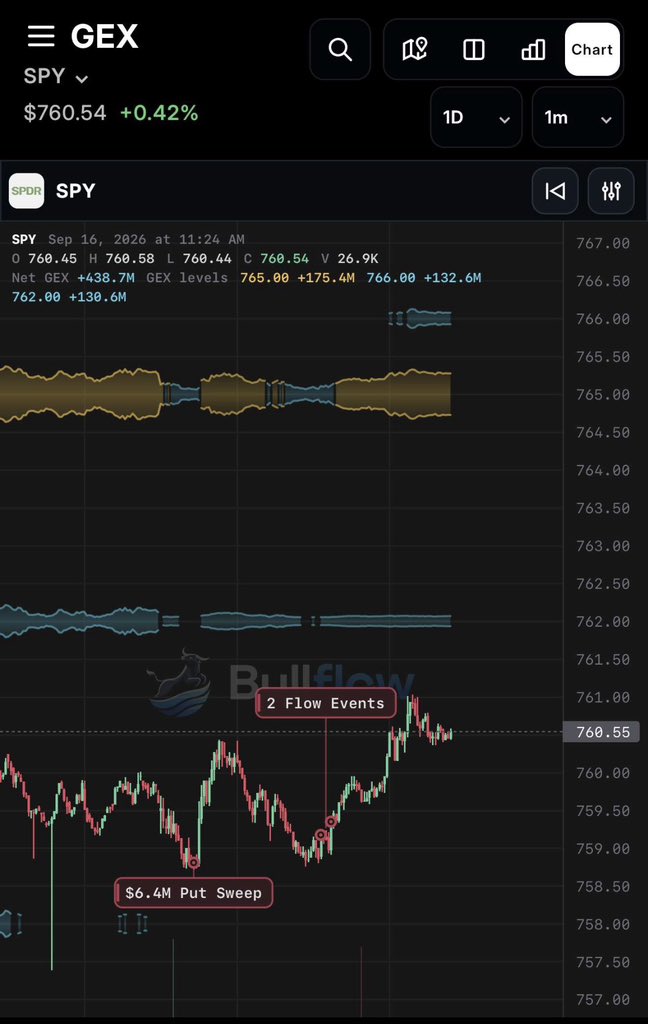Viewport: 648px width, 1024px height.
Task: Click the 2 Flow Events label
Action: [325, 703]
